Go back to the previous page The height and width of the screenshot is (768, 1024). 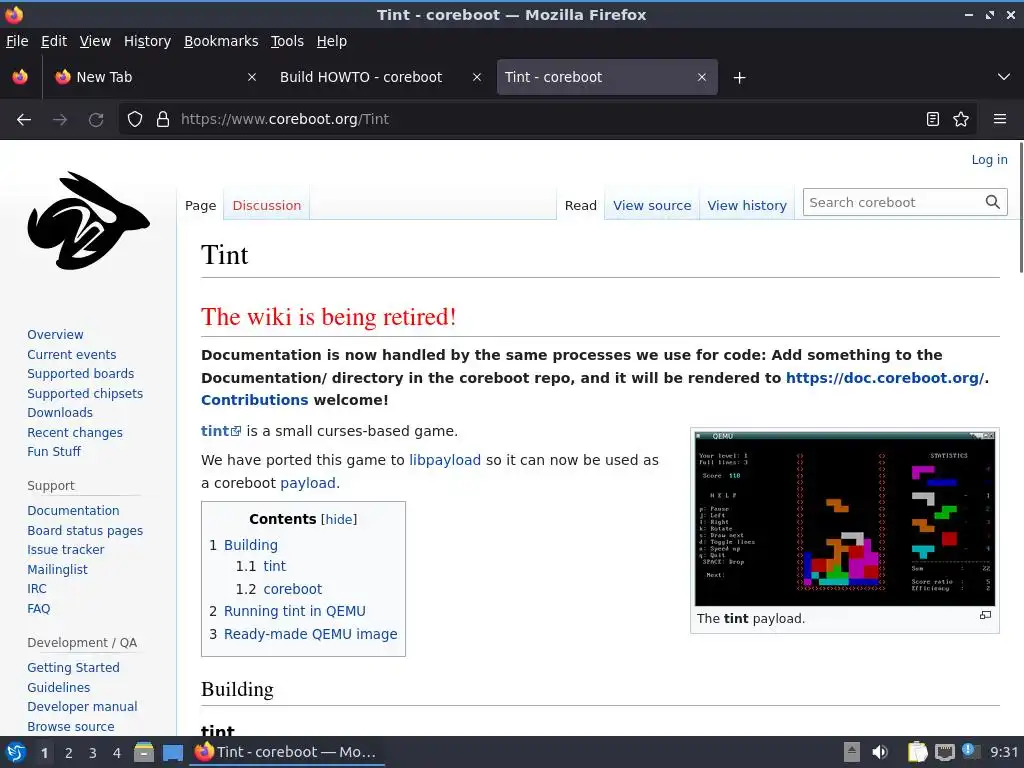pos(24,120)
